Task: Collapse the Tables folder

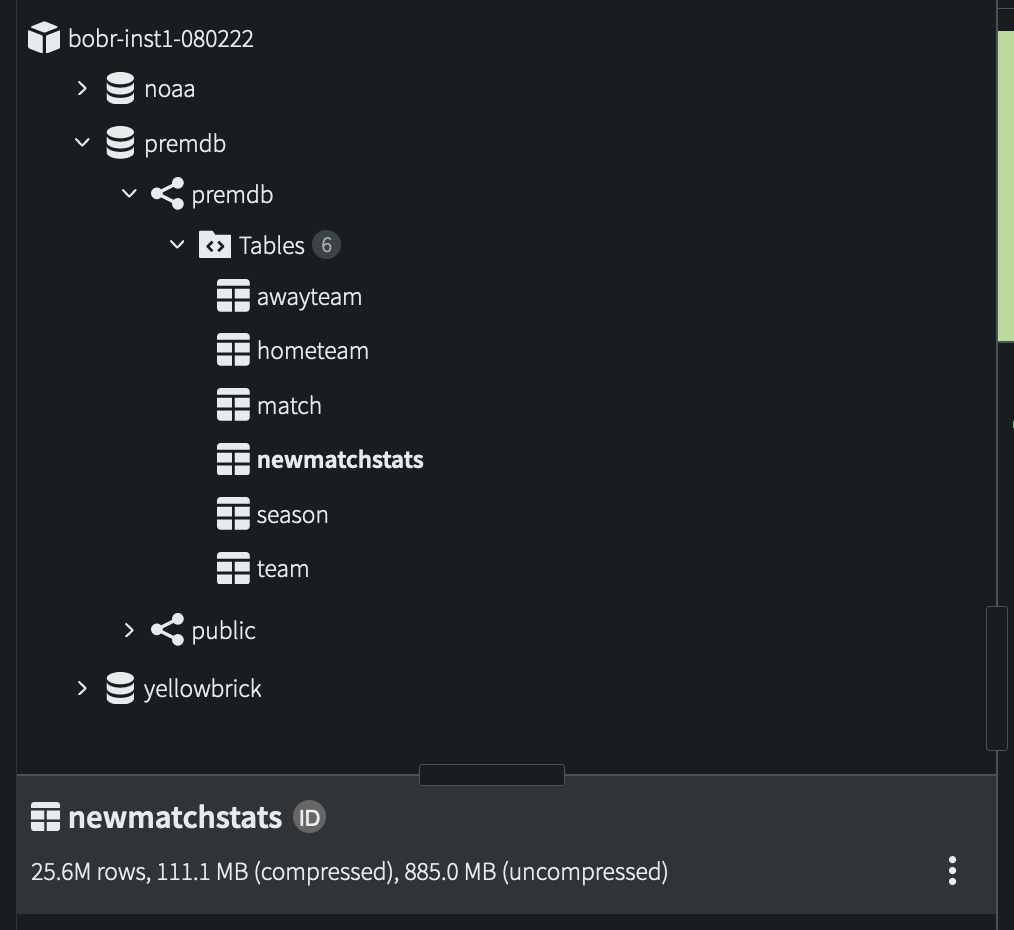Action: 177,245
